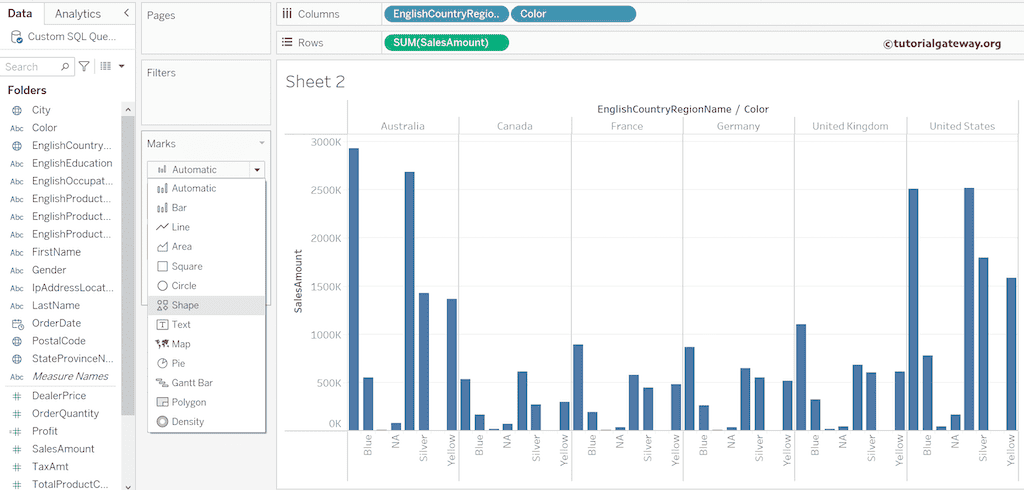This screenshot has width=1024, height=490.
Task: Switch to the Analytics tab
Action: pos(78,14)
